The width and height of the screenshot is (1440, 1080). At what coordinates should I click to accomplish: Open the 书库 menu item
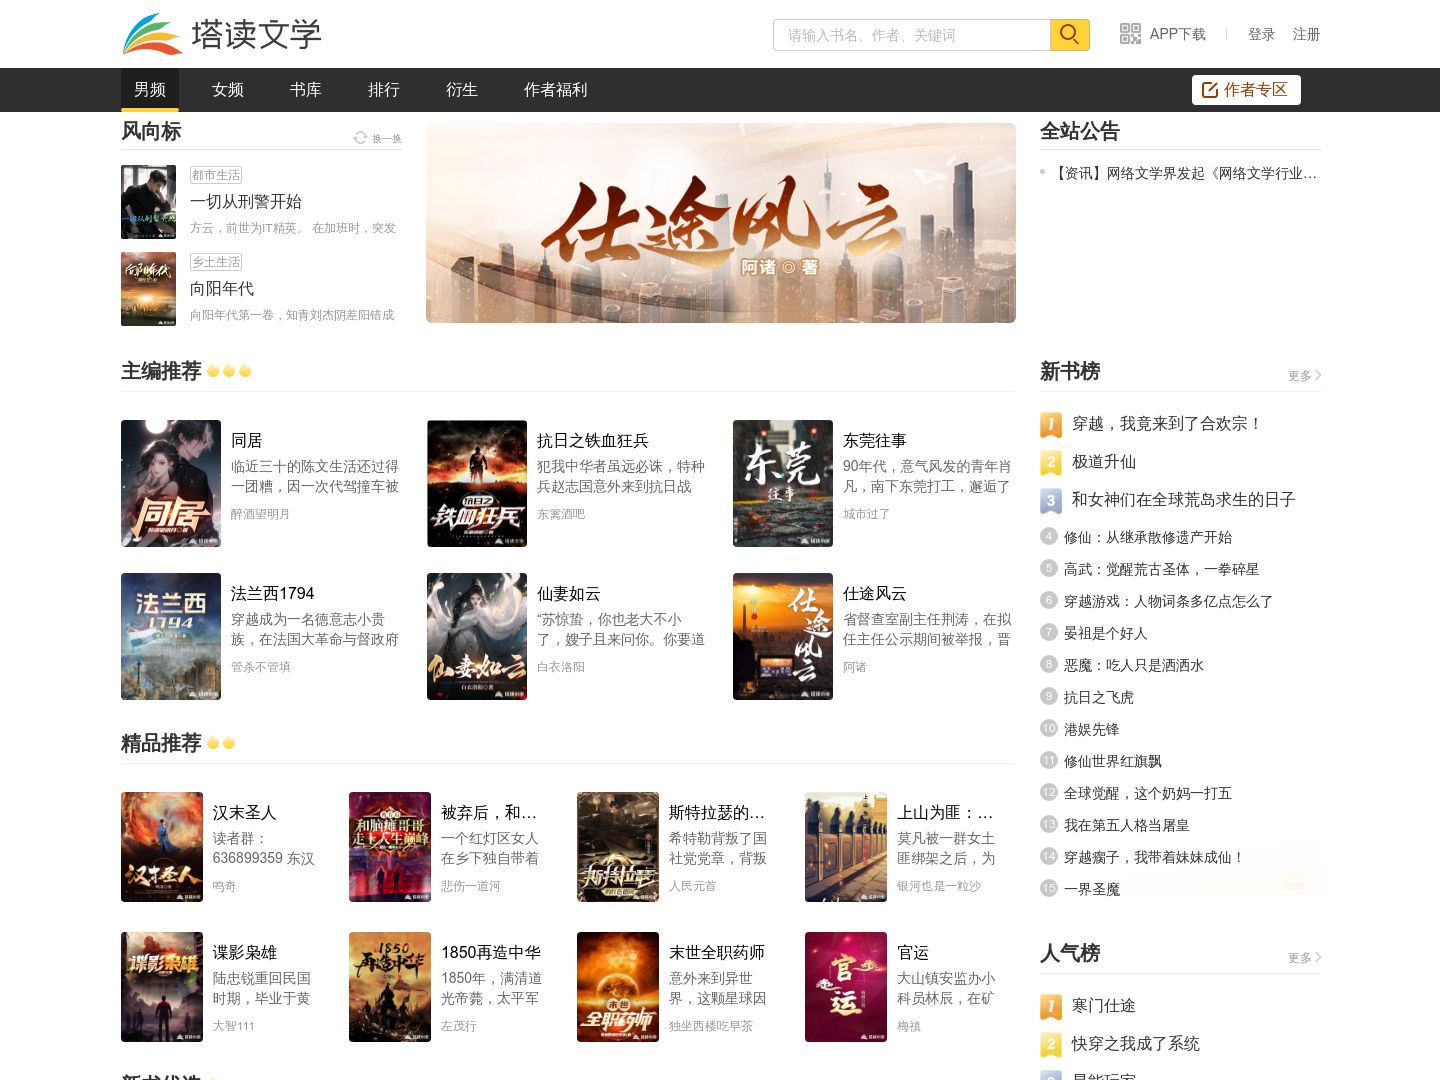click(x=306, y=90)
